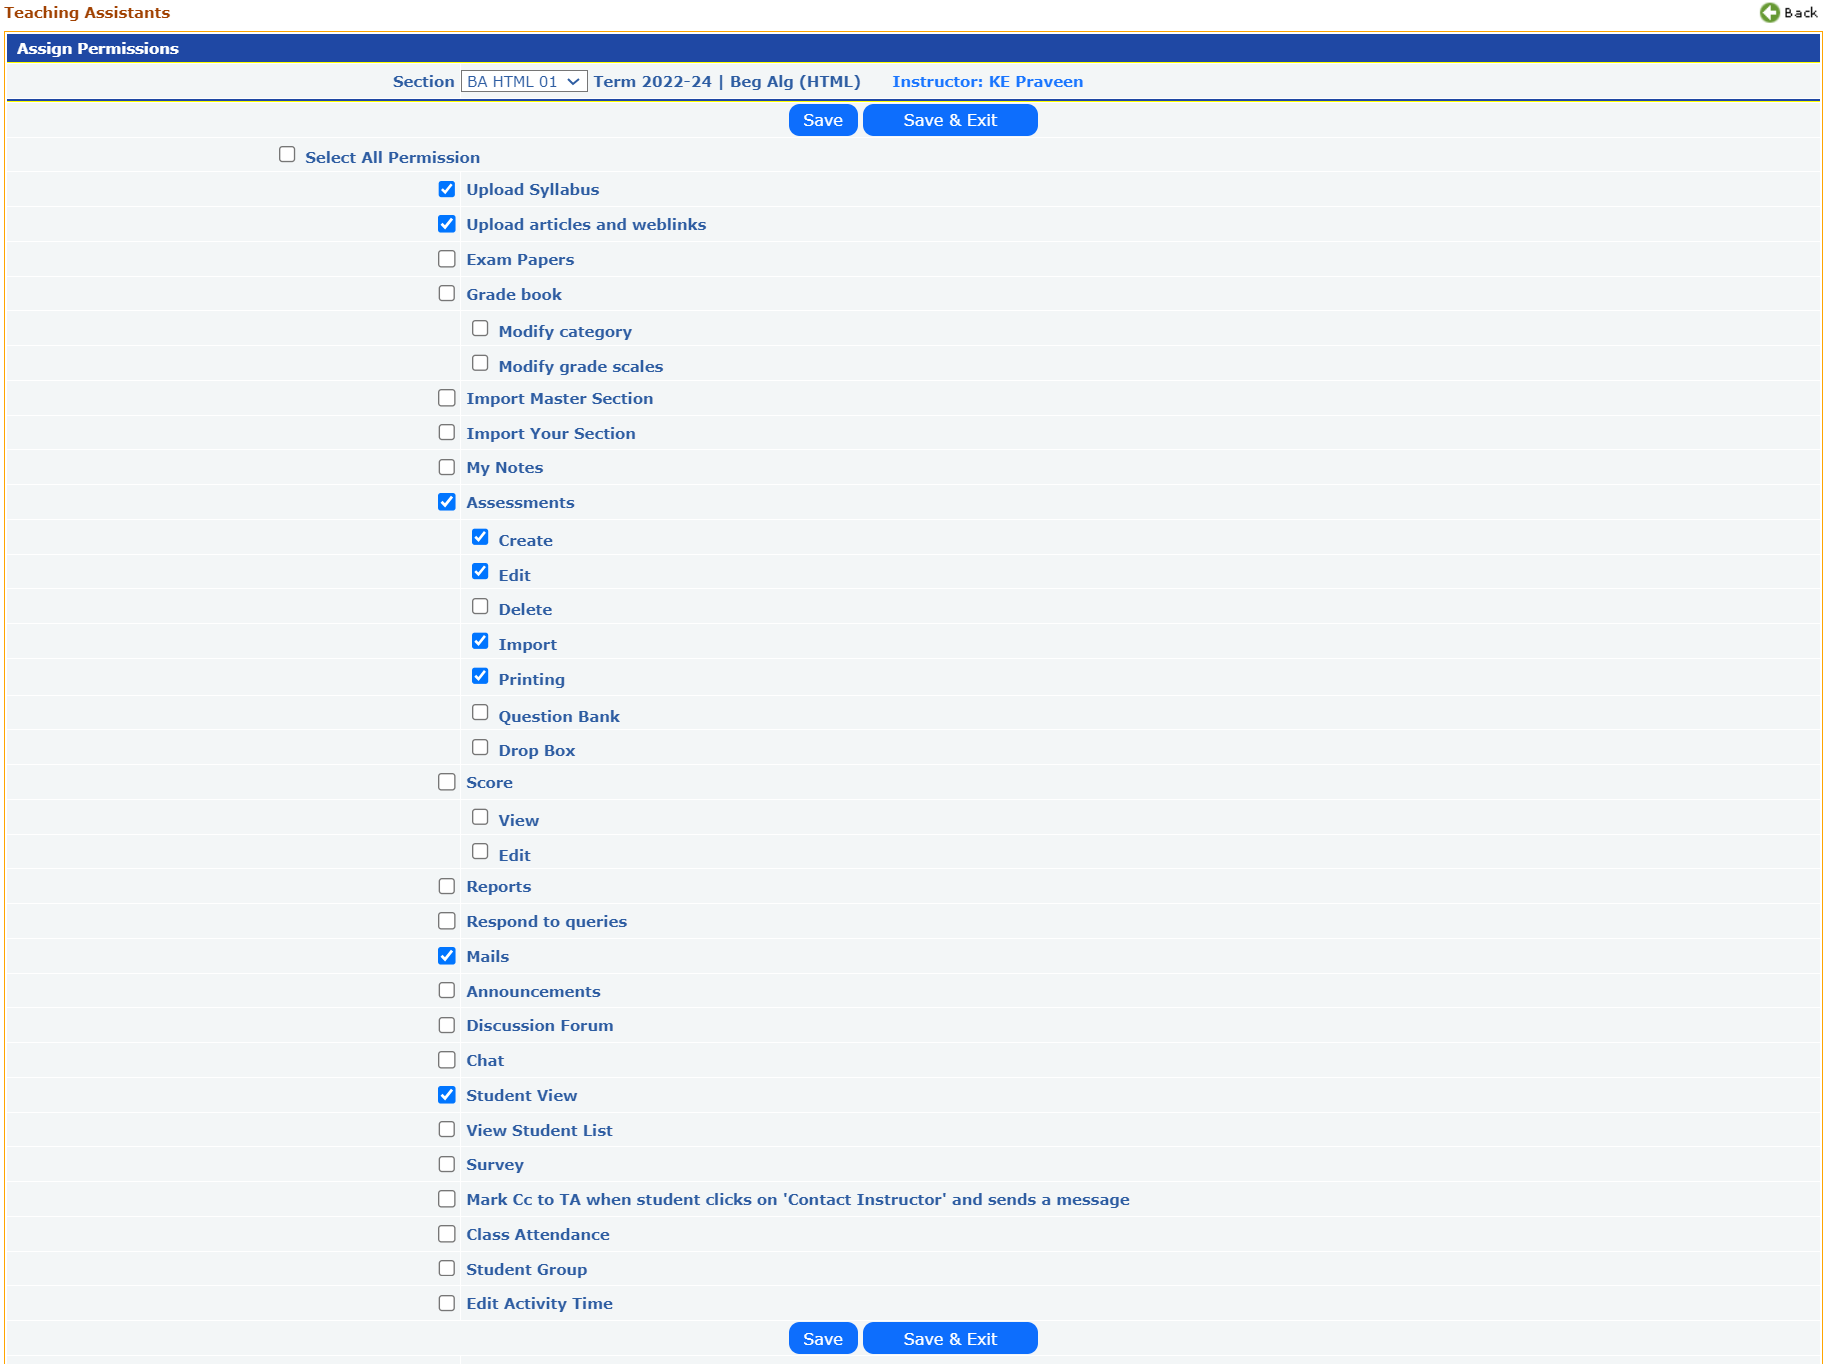Click the bottom Save & Exit button

coord(949,1339)
